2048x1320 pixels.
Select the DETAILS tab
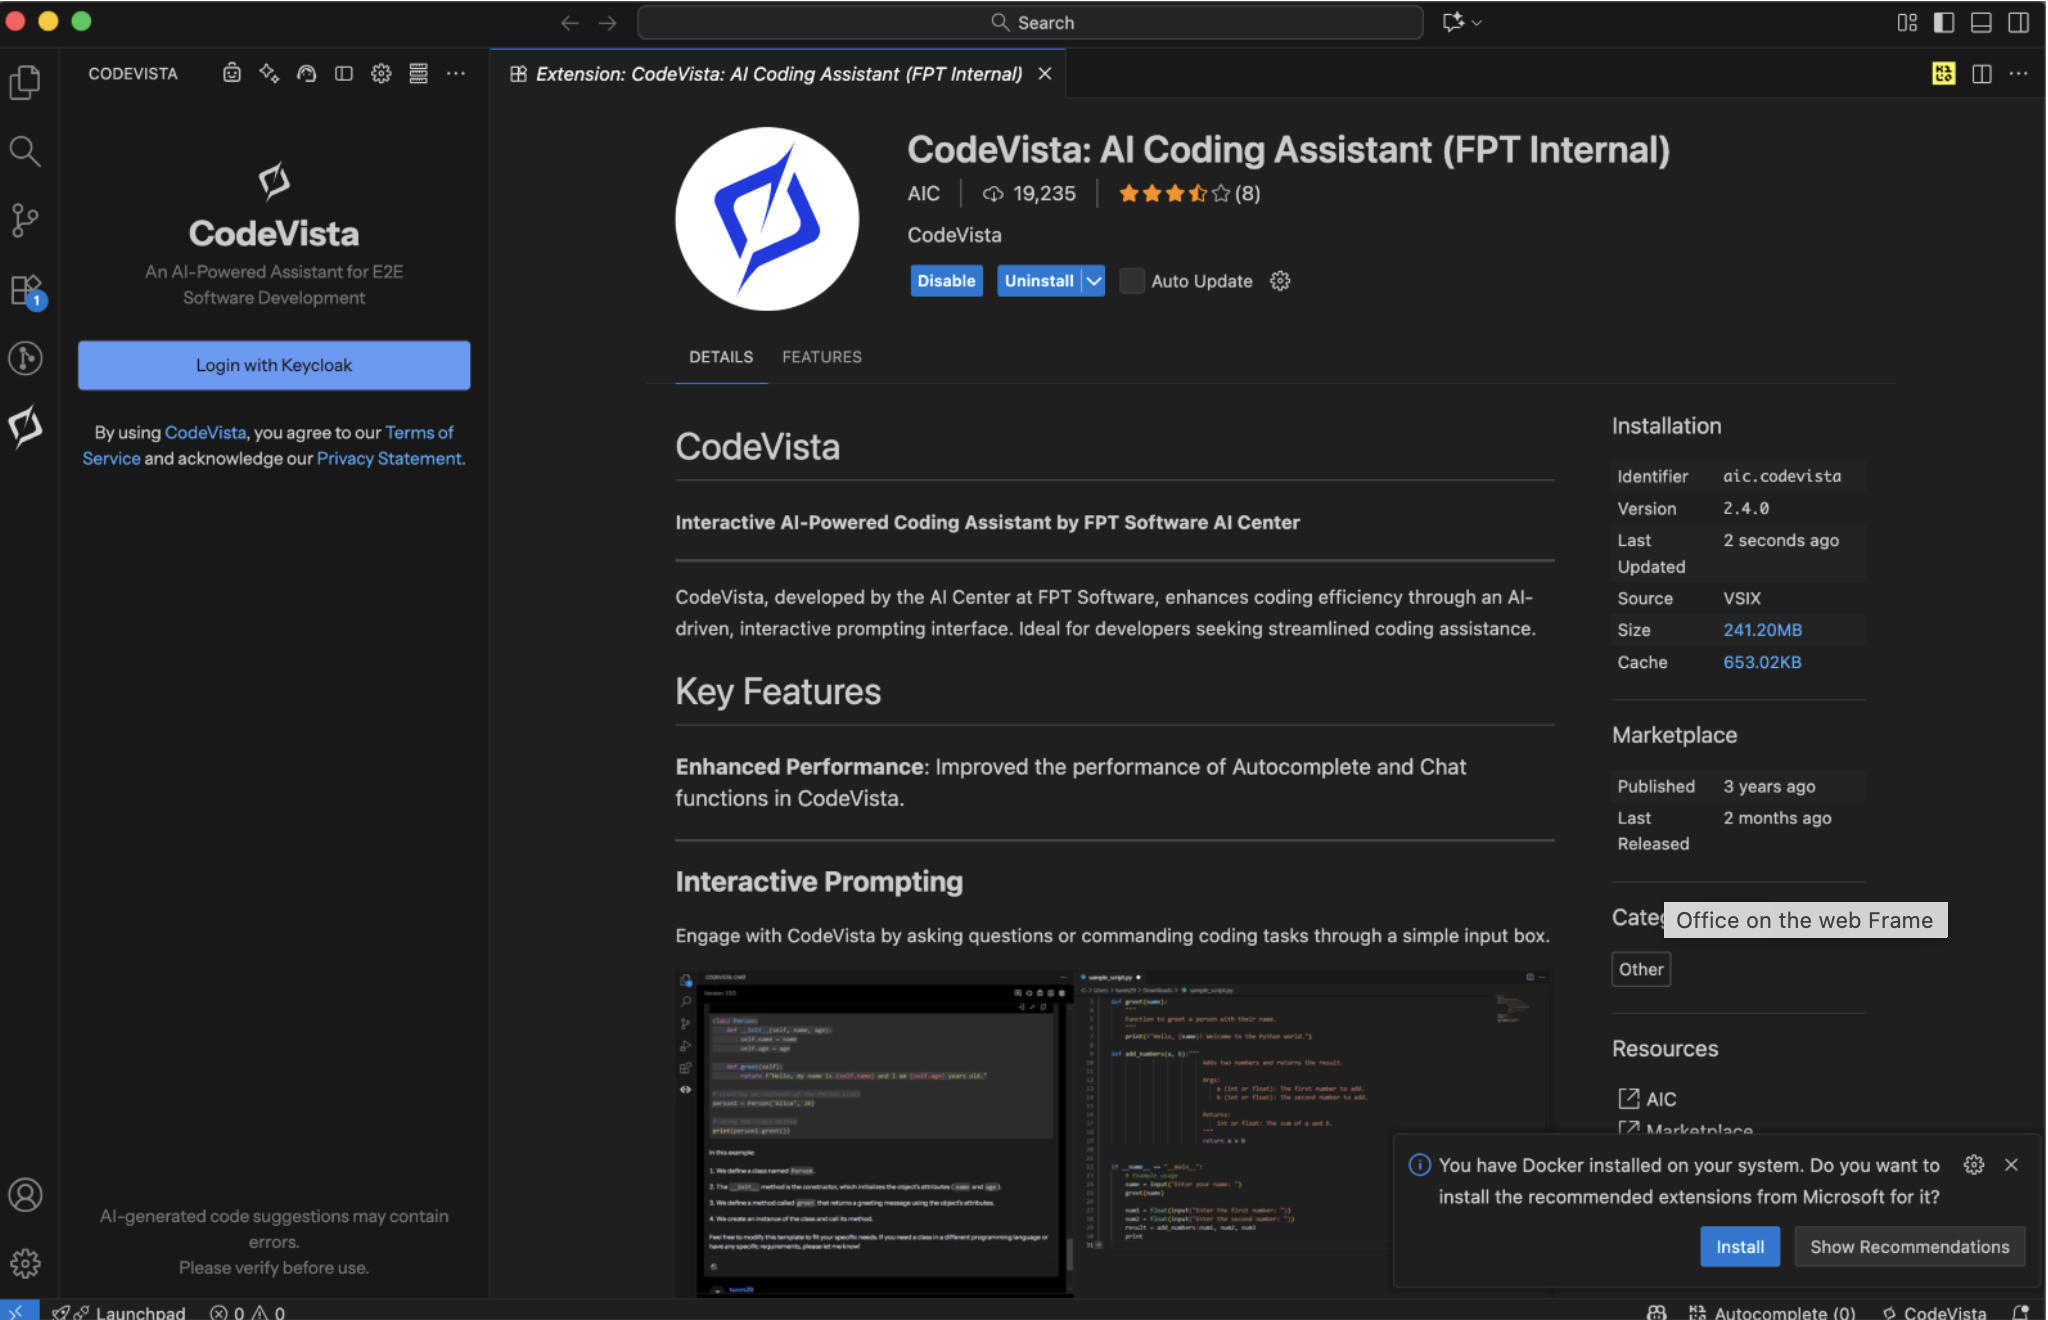click(x=721, y=357)
